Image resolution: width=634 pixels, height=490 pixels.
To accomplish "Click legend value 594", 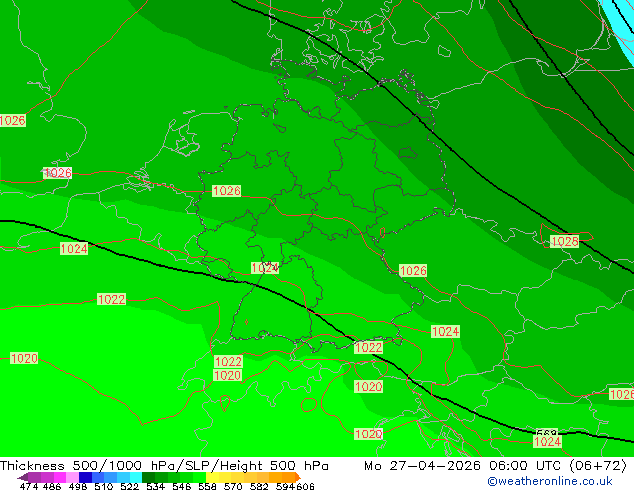I will (285, 486).
